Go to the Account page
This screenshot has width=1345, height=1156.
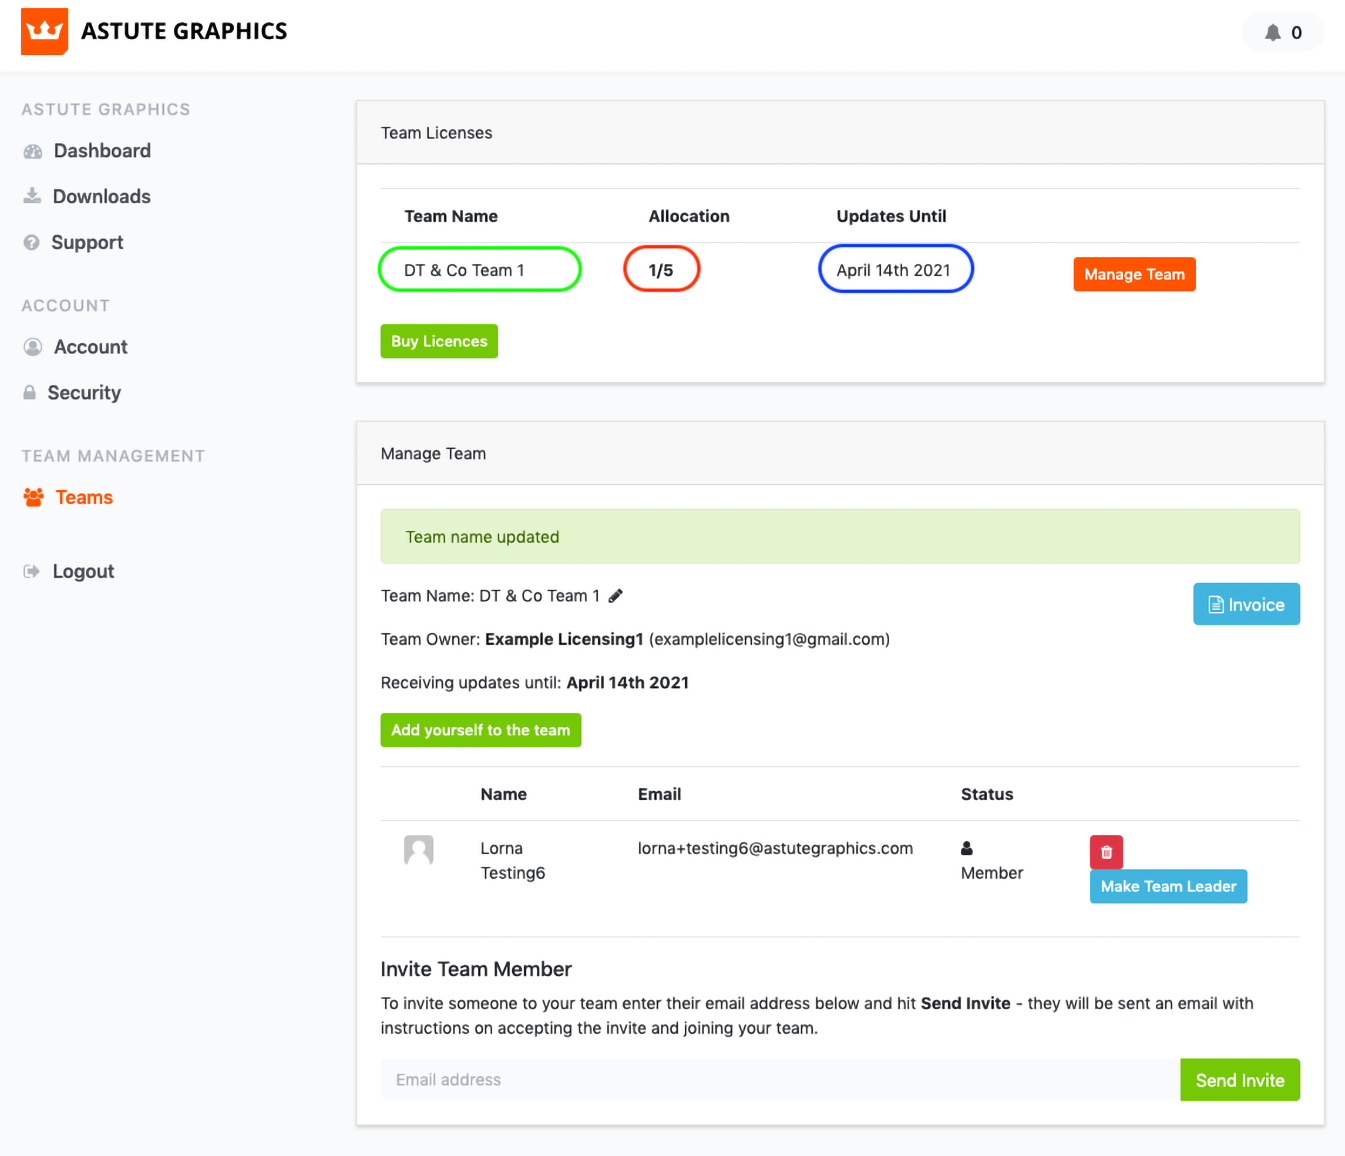click(90, 347)
